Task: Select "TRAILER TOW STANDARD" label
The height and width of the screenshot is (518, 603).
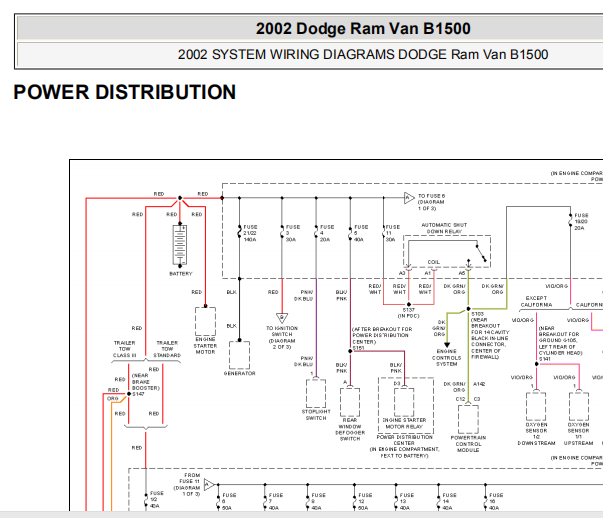Action: tap(167, 349)
